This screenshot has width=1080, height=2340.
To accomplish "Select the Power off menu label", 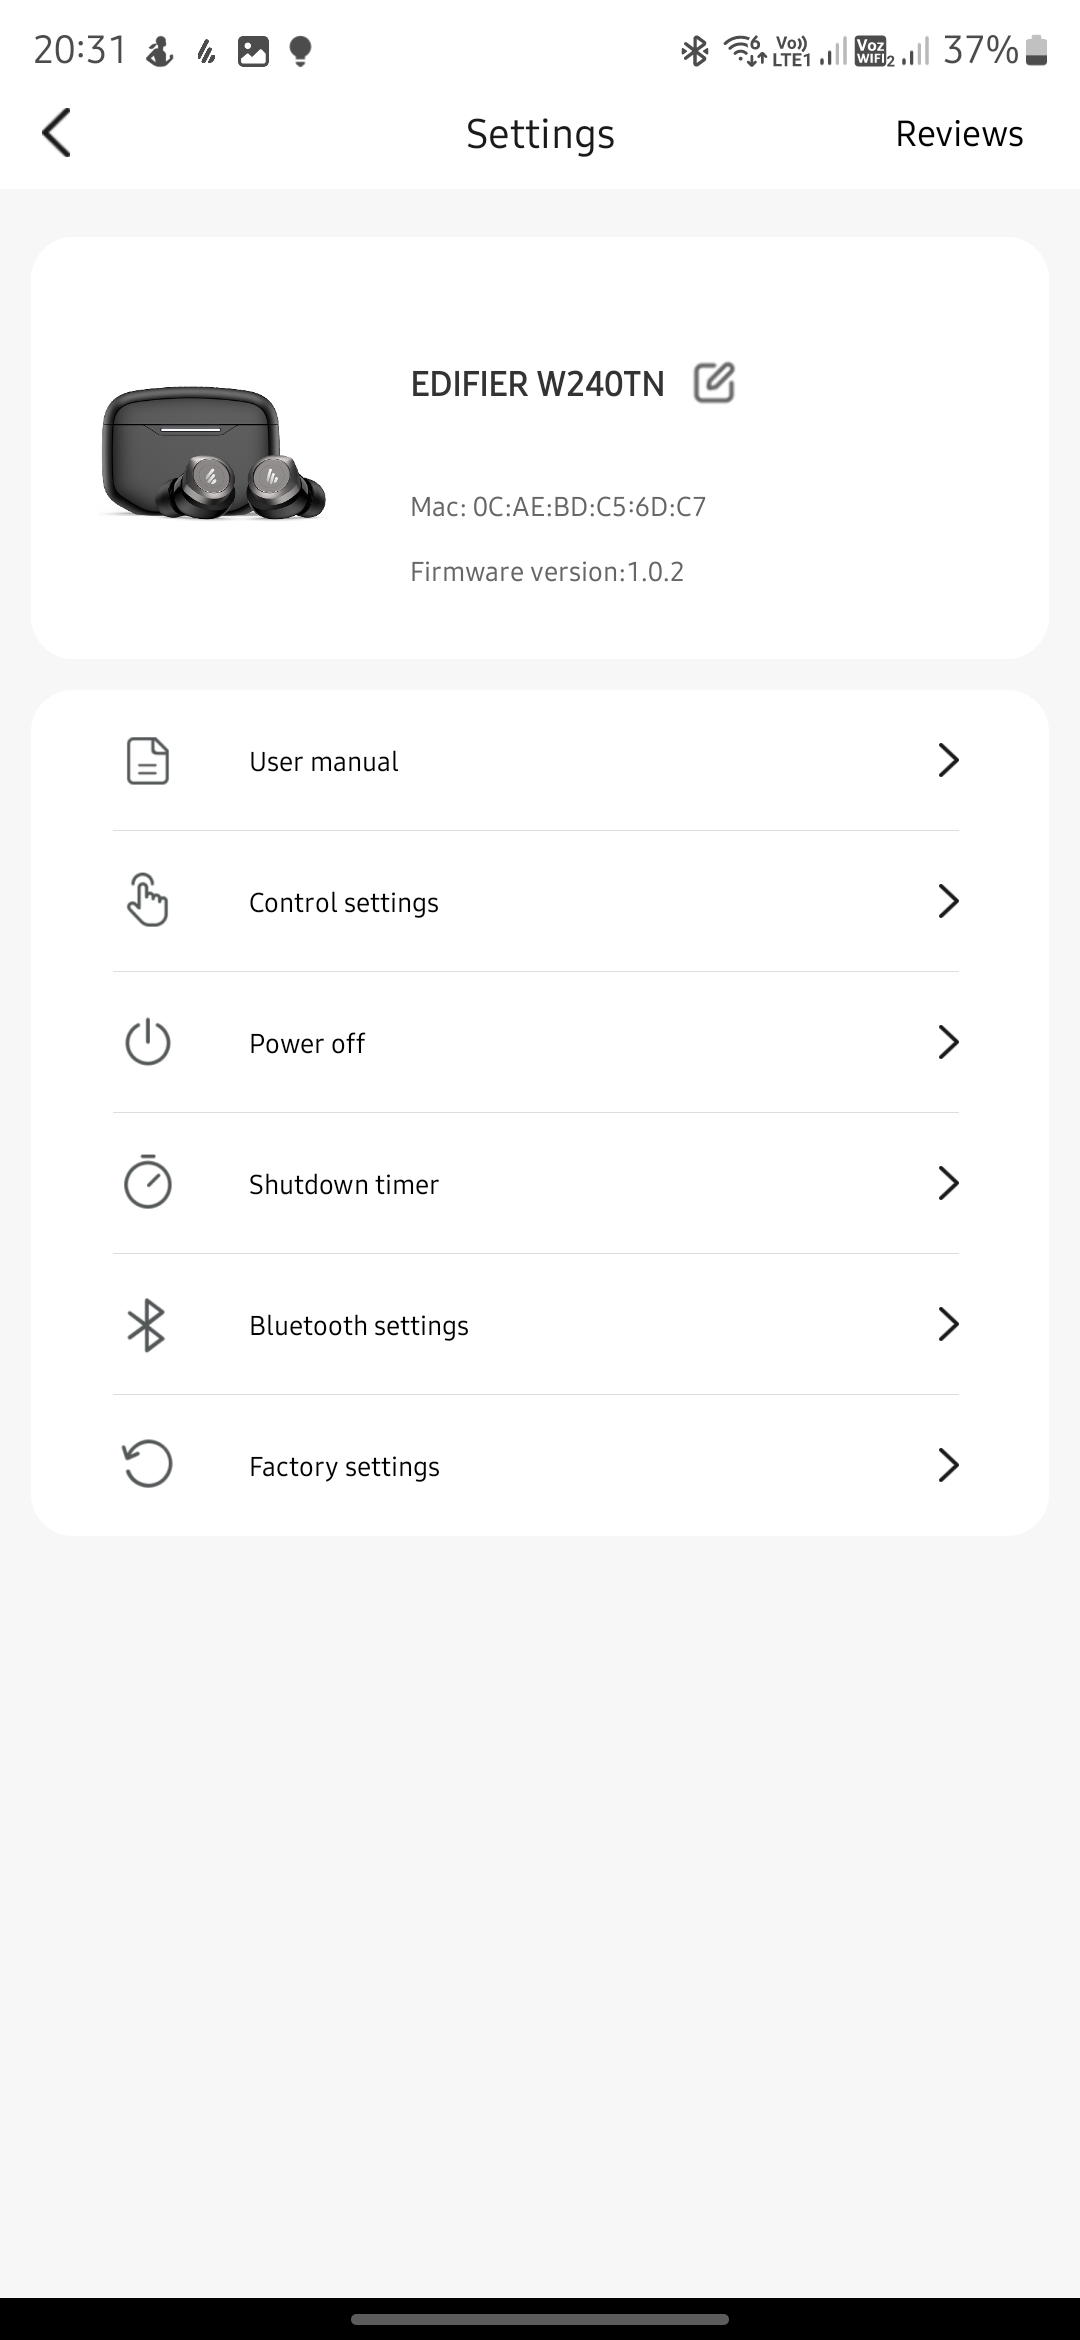I will click(x=307, y=1043).
